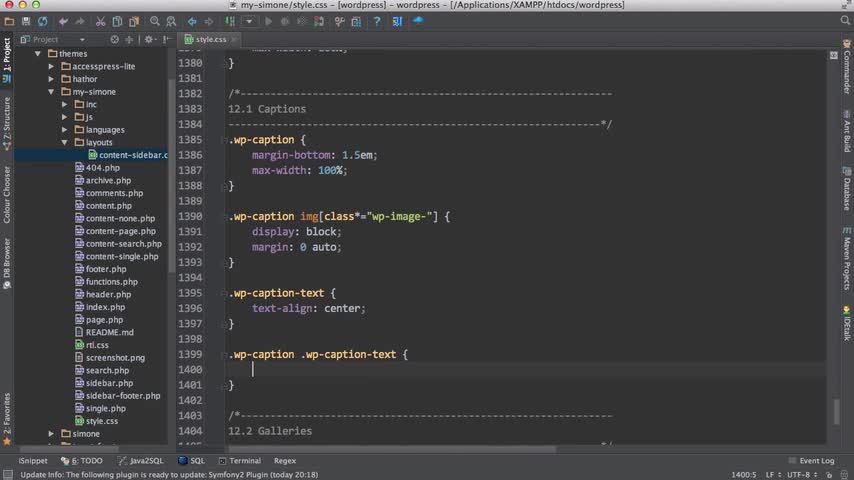Open the Favorites side tab
The width and height of the screenshot is (854, 480).
pos(7,418)
